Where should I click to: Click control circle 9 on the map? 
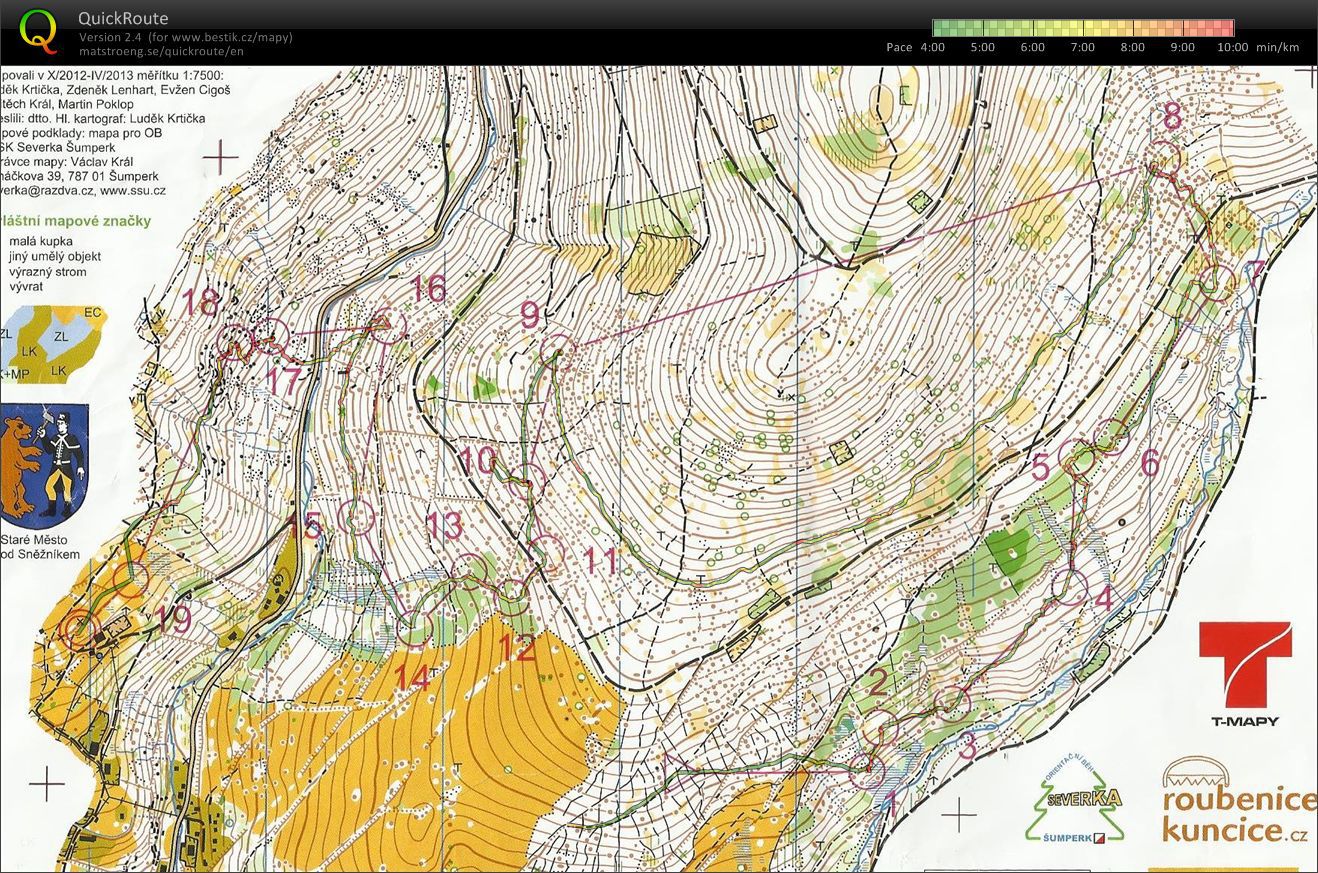coord(558,354)
